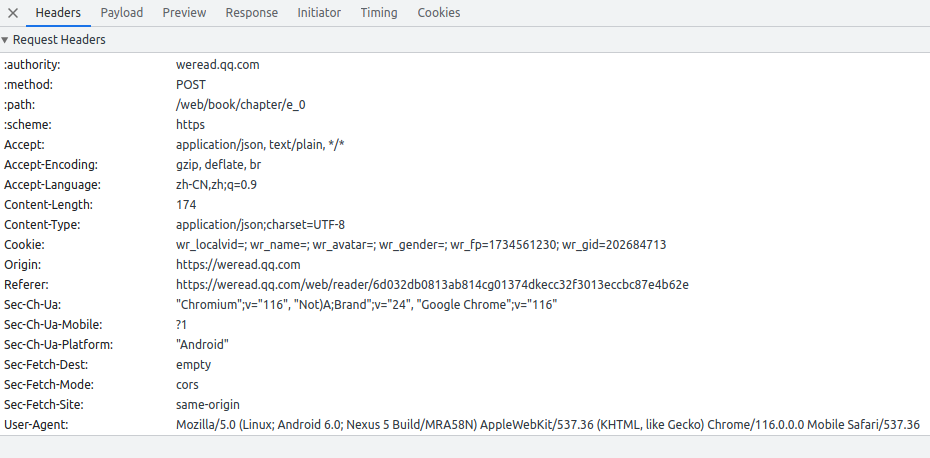Screen dimensions: 930x458
Task: Click the empty fetch dest value
Action: pyautogui.click(x=193, y=364)
